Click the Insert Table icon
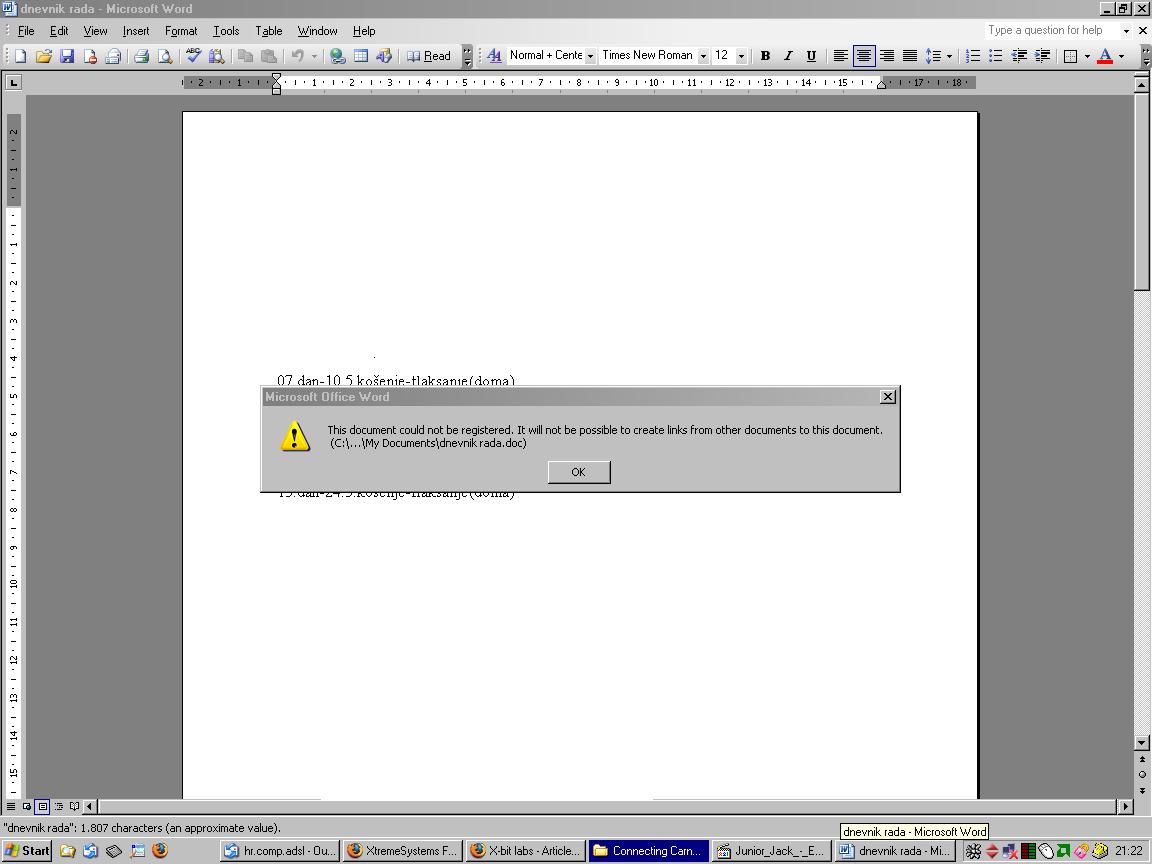 tap(361, 56)
